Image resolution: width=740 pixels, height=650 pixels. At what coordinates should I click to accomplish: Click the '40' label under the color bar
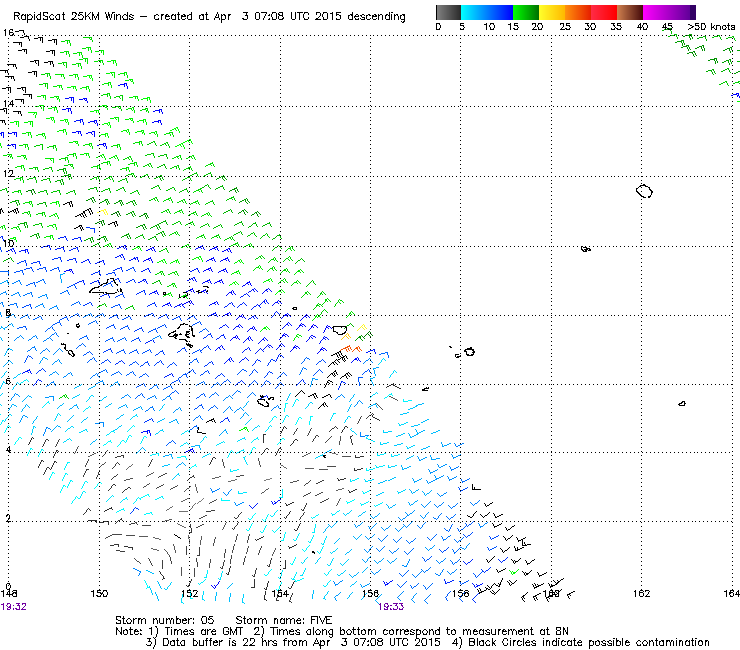click(642, 27)
